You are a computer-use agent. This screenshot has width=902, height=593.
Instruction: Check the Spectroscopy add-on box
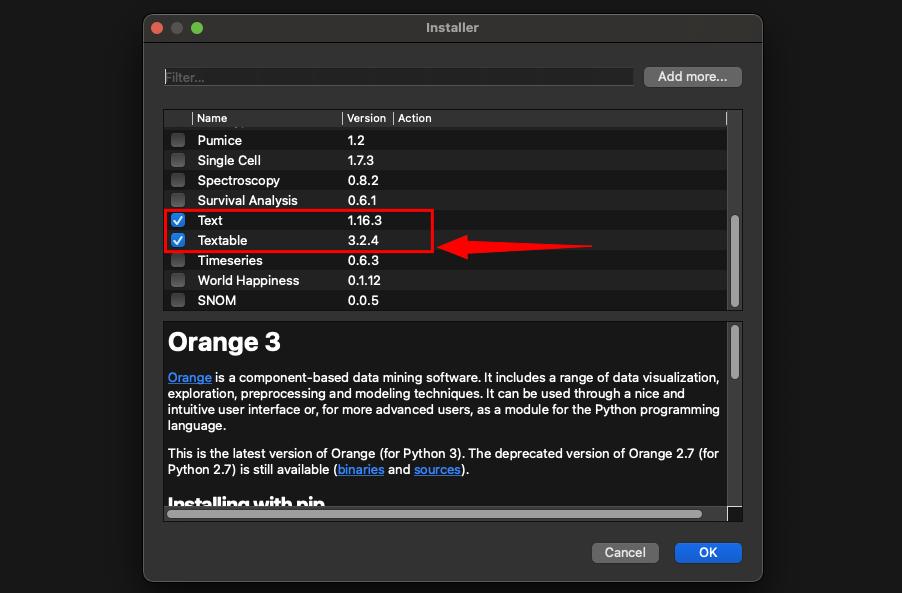pyautogui.click(x=178, y=180)
